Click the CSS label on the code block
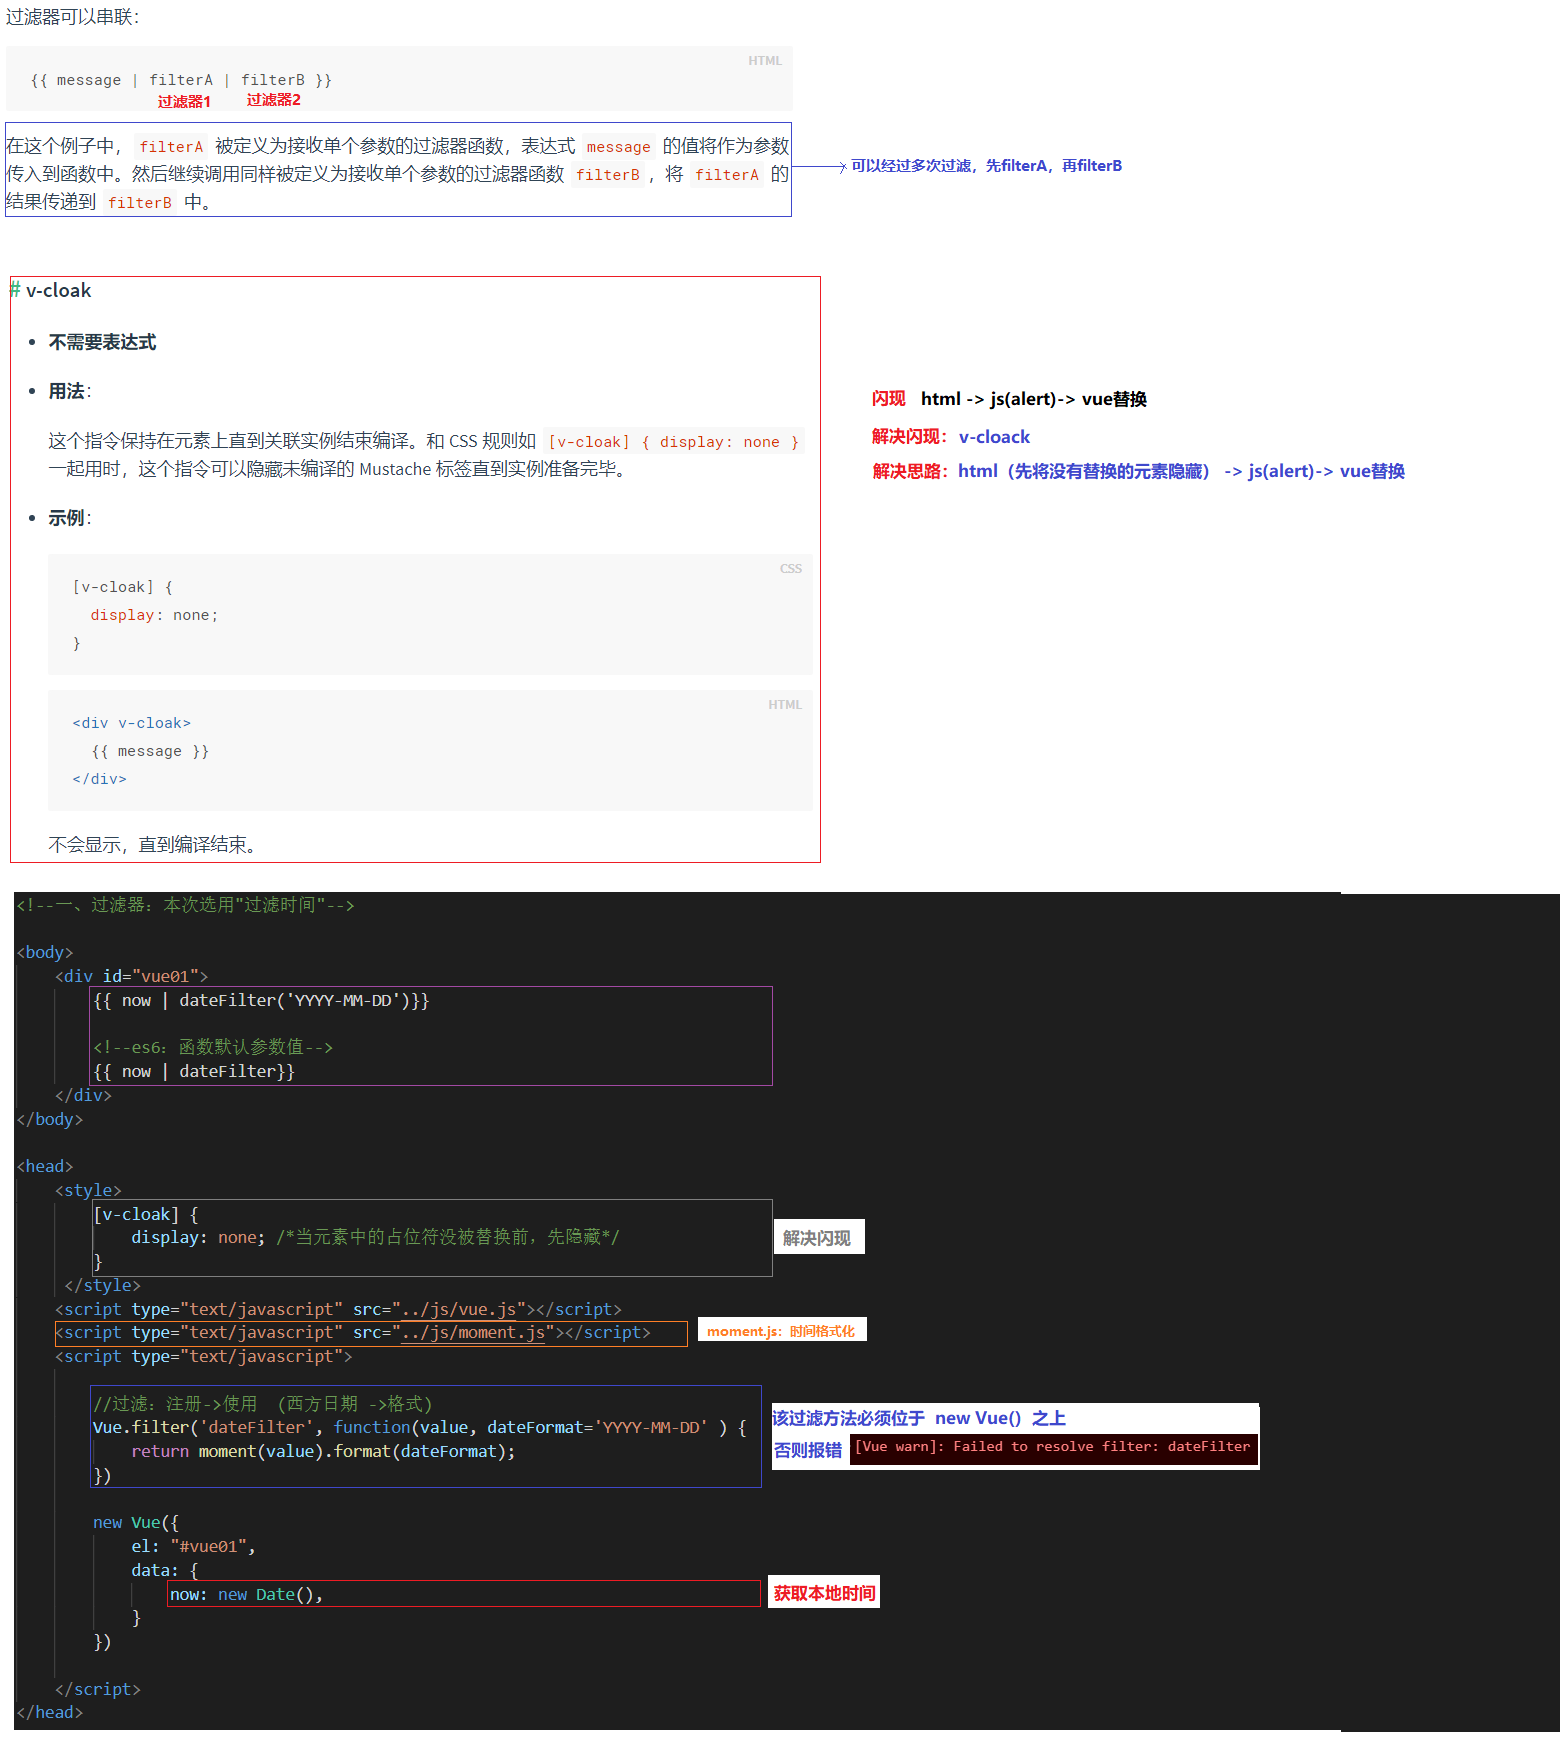Viewport: 1560px width, 1740px height. [x=790, y=569]
